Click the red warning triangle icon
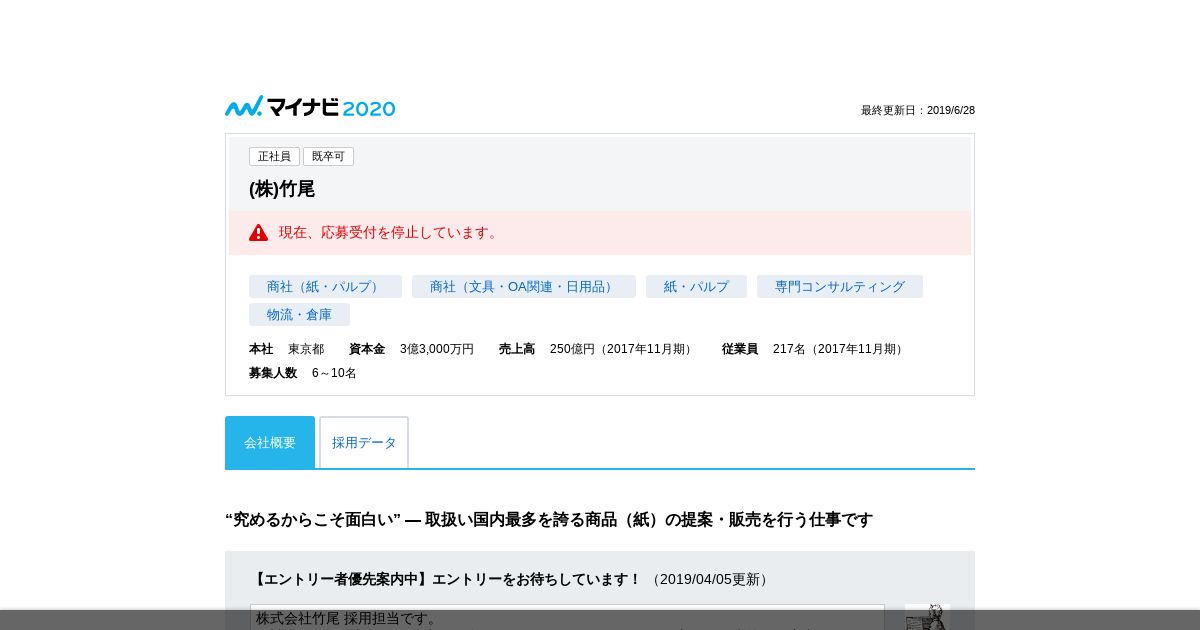Image resolution: width=1200 pixels, height=630 pixels. (x=258, y=232)
